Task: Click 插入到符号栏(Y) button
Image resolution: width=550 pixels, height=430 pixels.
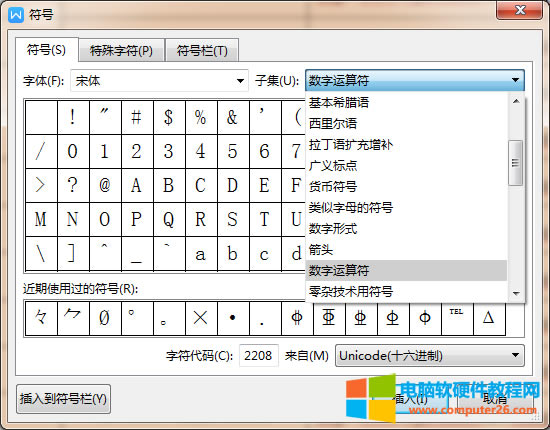Action: coord(63,399)
